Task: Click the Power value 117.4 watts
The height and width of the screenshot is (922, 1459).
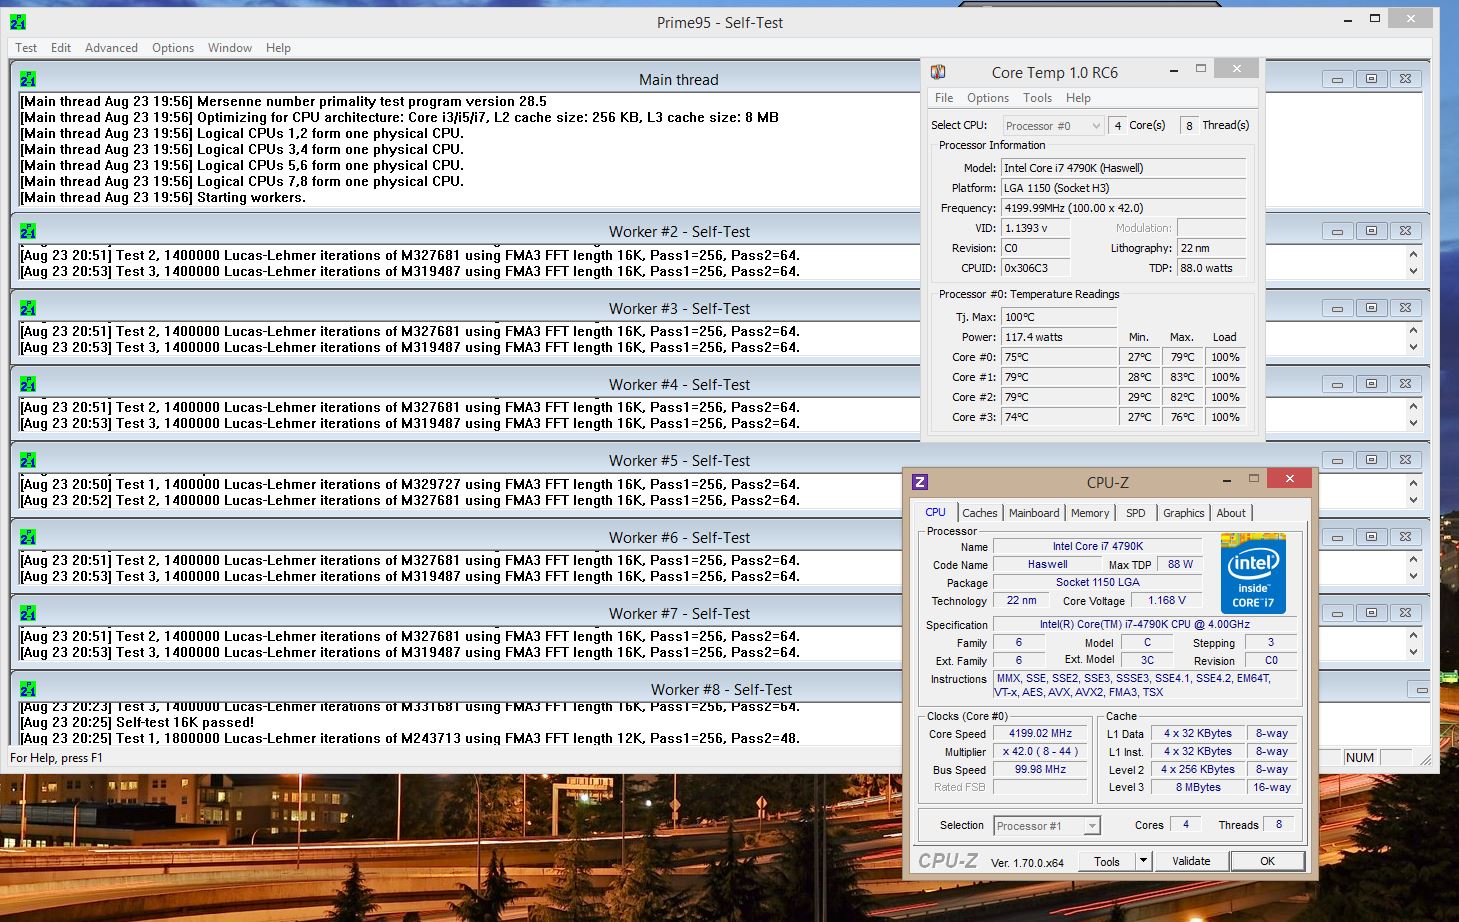Action: pyautogui.click(x=1059, y=337)
